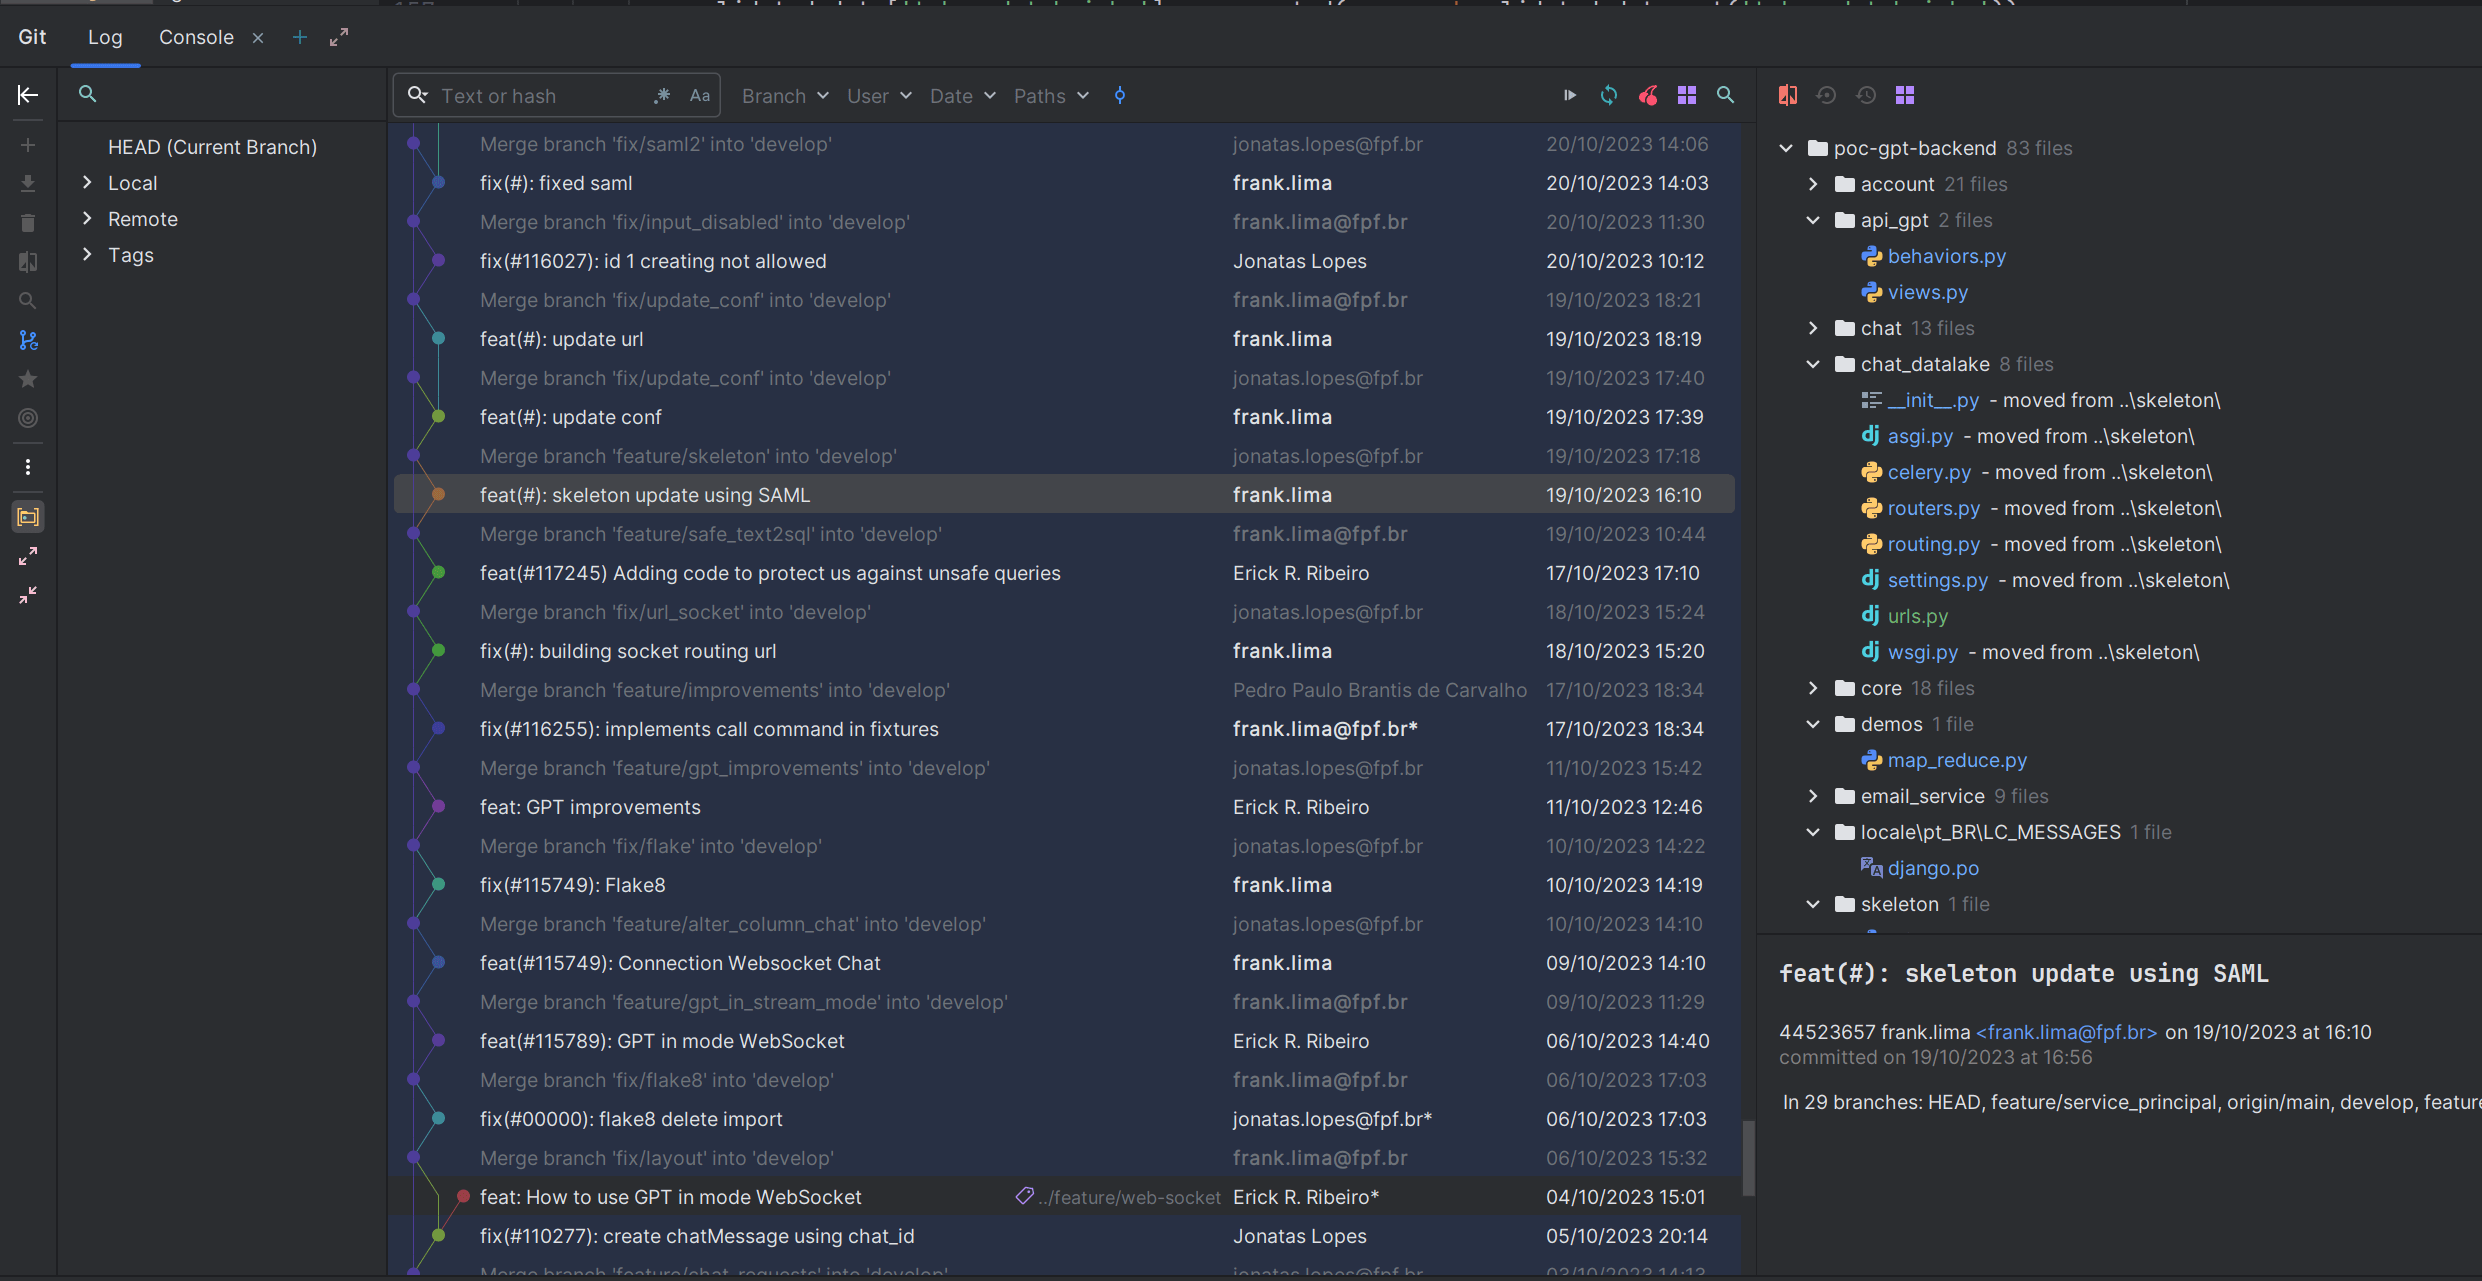Toggle the regex option in search field
The height and width of the screenshot is (1281, 2482).
(x=662, y=96)
